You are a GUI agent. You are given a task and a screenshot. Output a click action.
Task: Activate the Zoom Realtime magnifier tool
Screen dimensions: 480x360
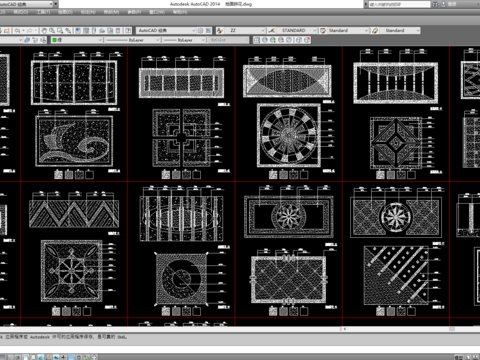pos(52,31)
